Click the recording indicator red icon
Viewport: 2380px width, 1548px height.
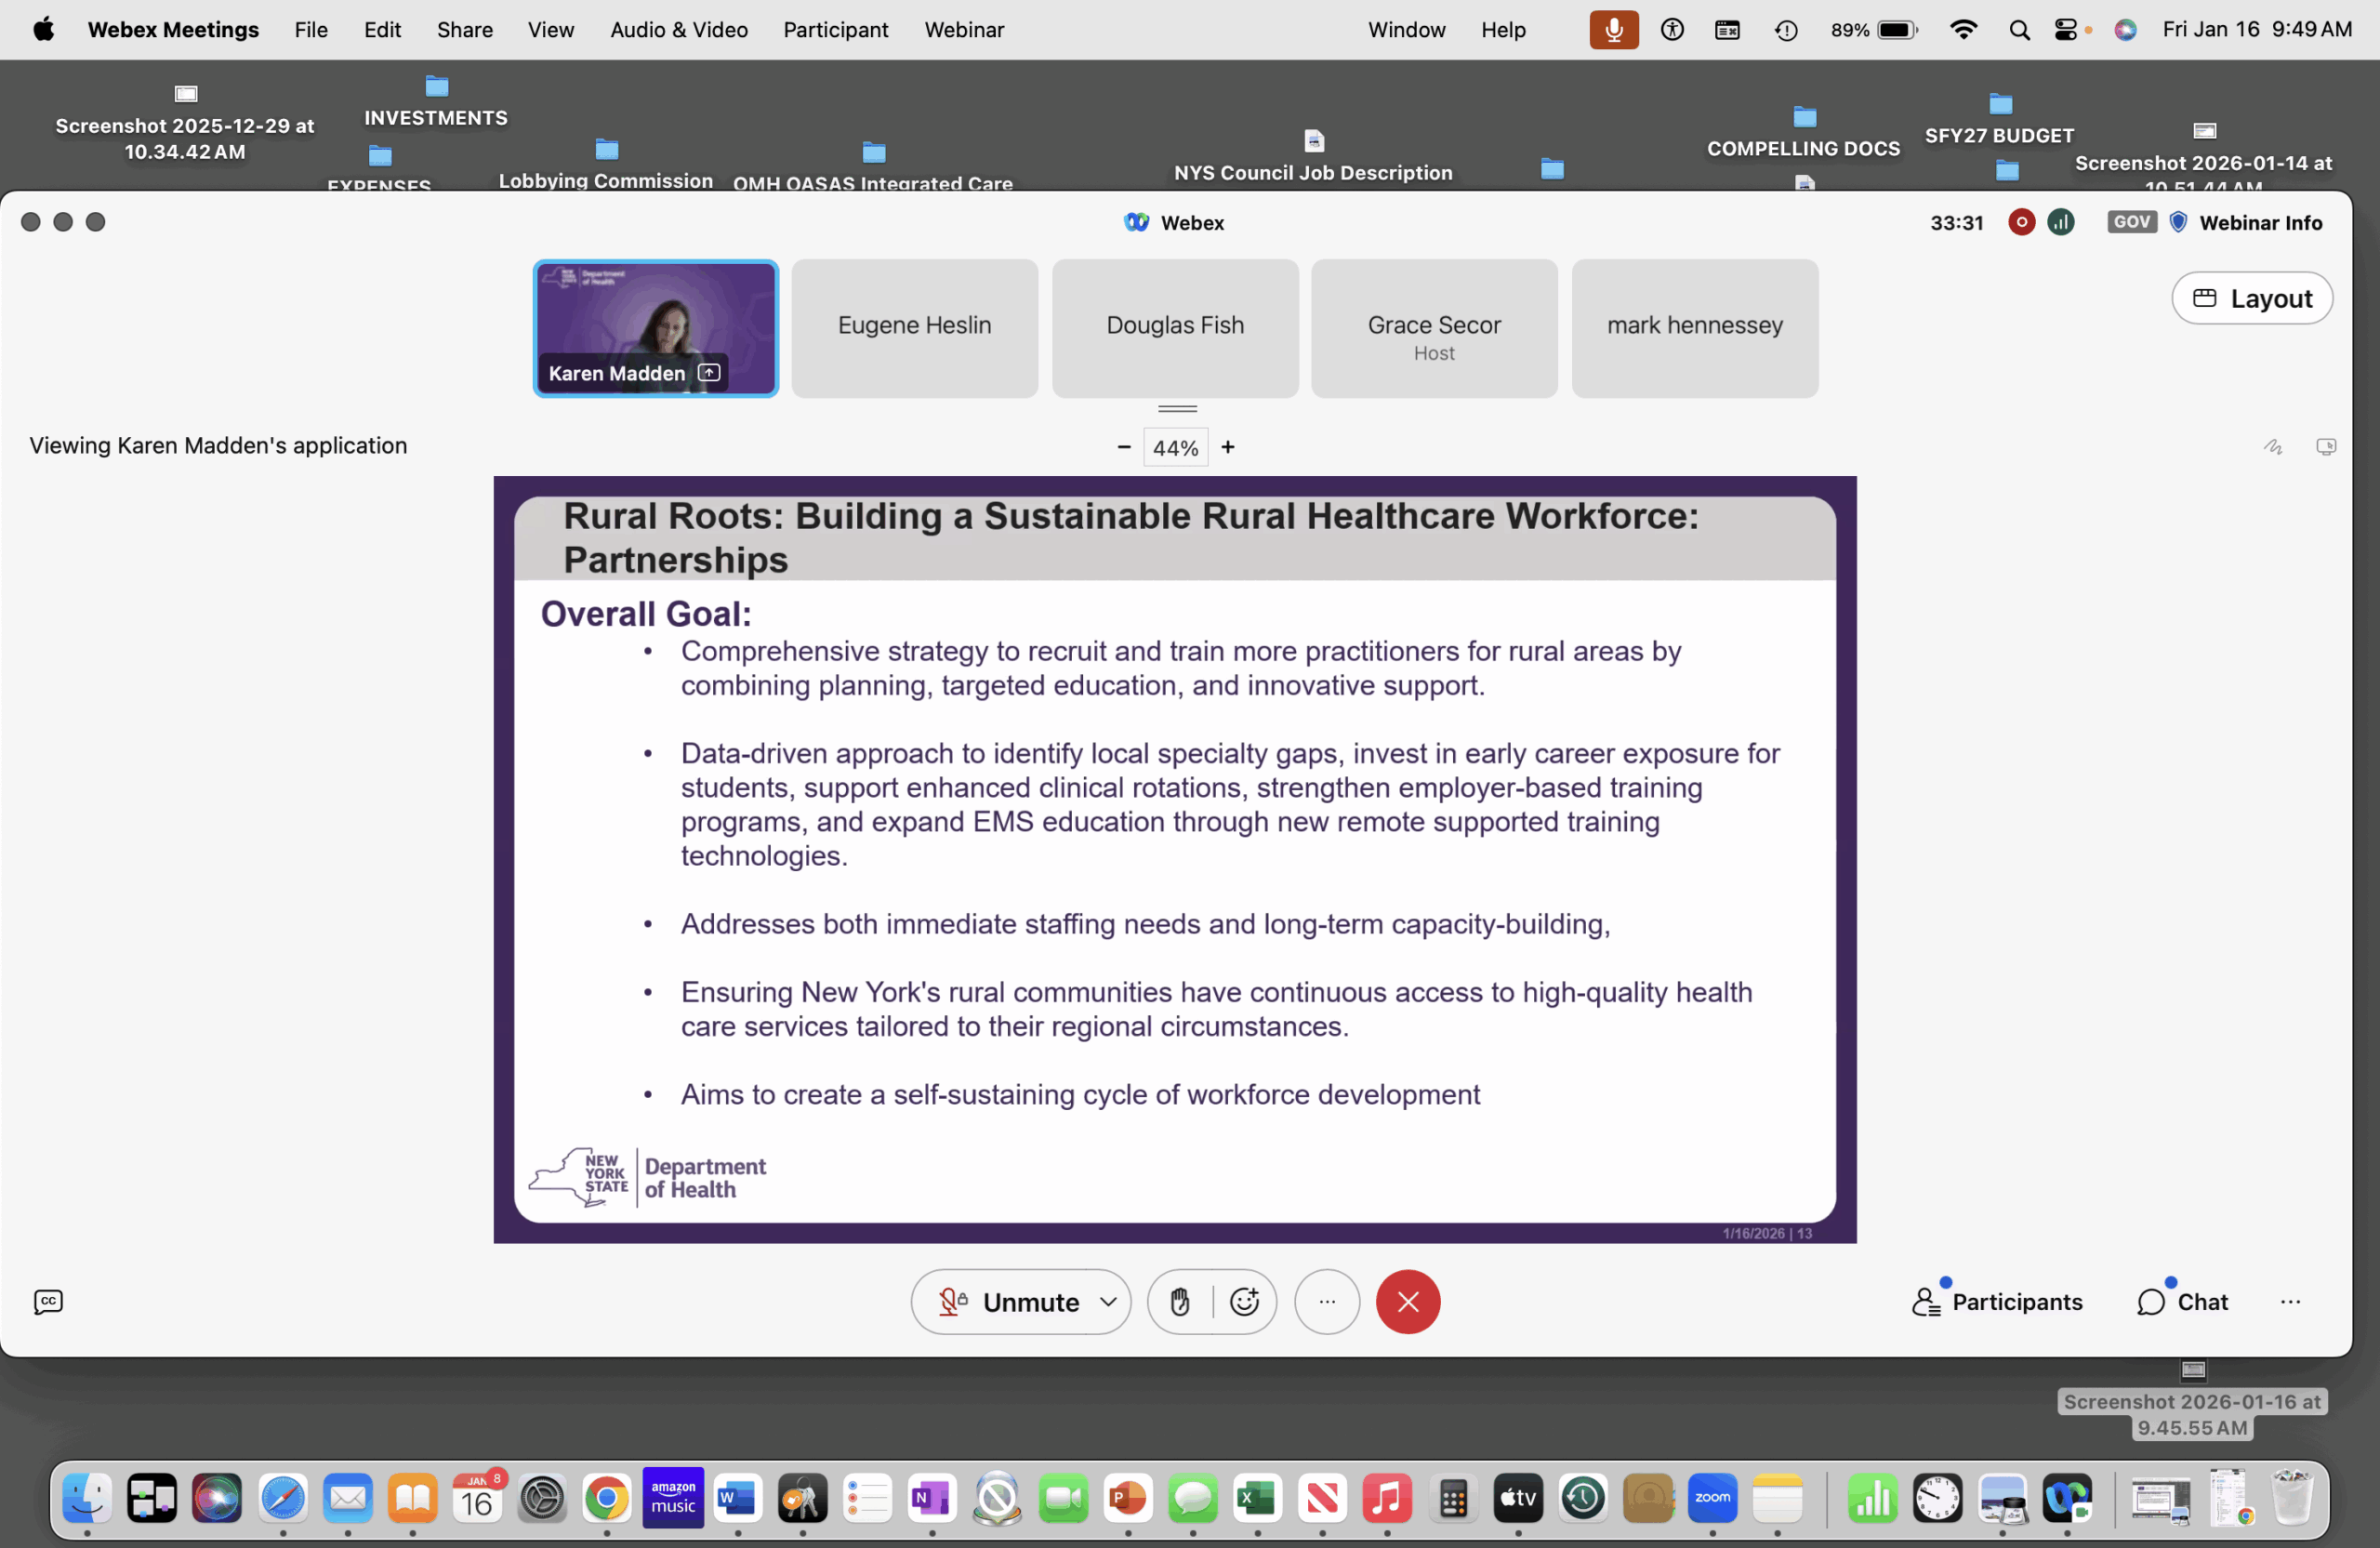(2021, 222)
